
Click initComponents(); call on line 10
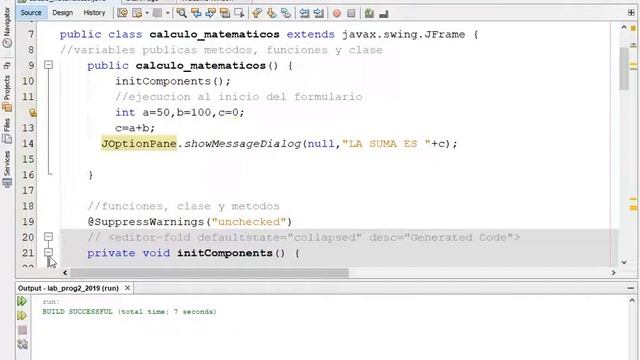173,81
